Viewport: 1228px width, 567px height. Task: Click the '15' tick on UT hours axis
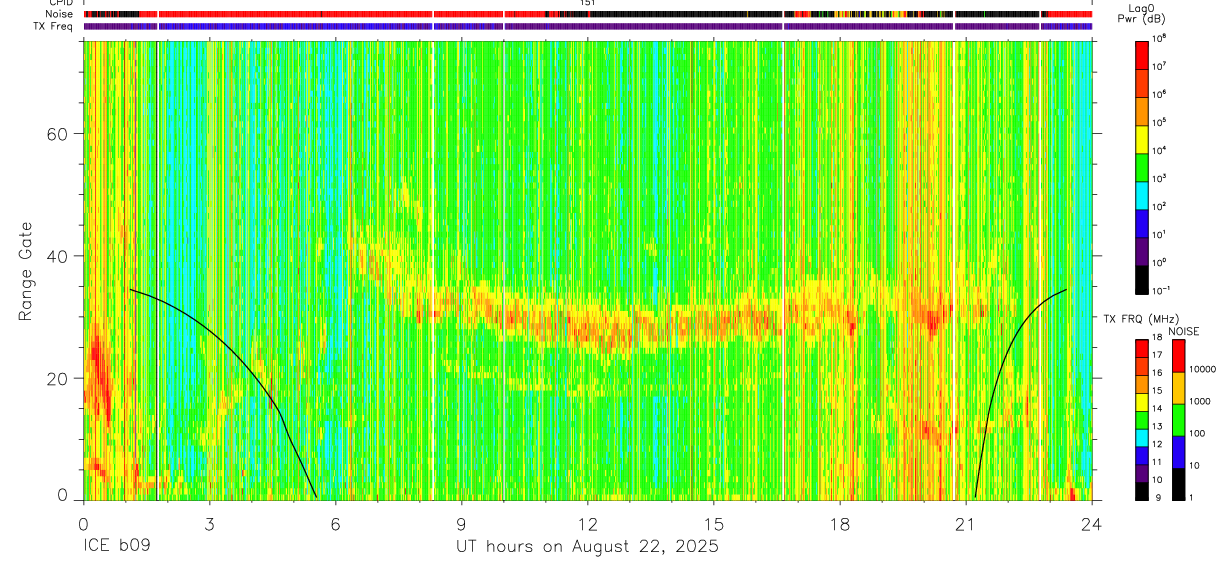pos(714,523)
